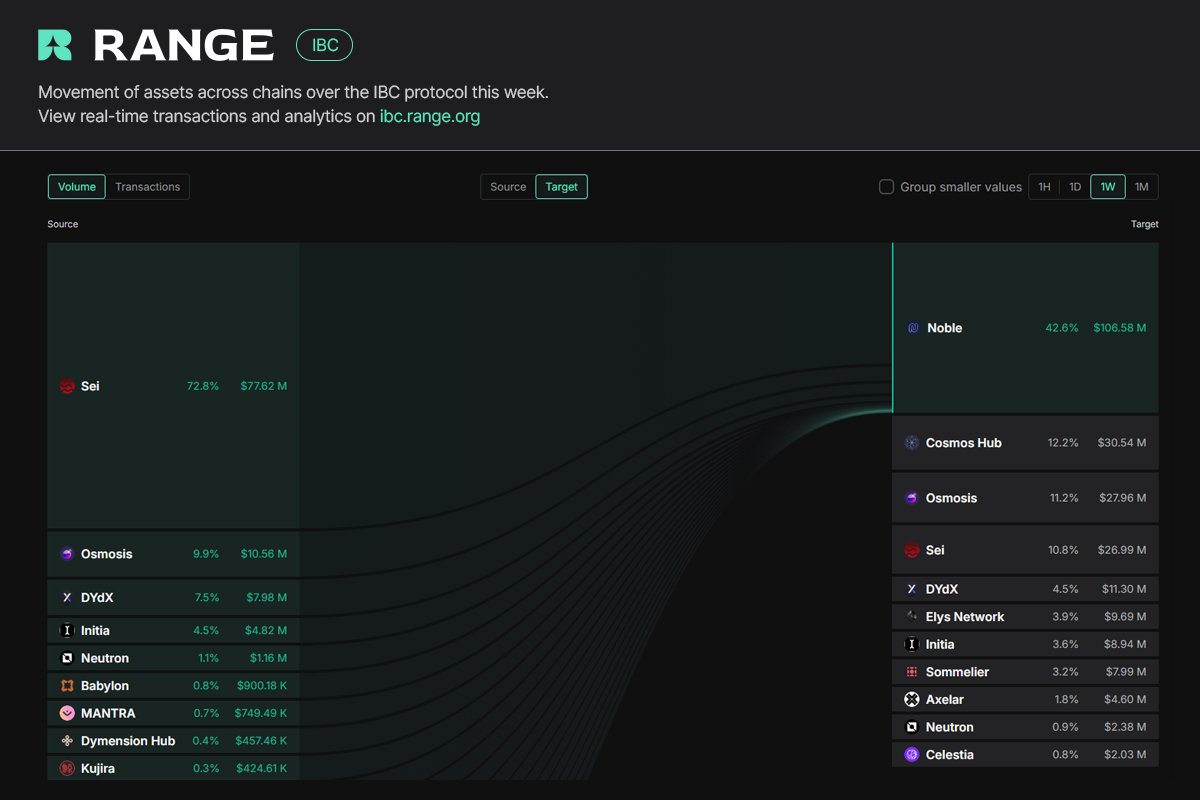Click the Osmosis icon in target list
1200x800 pixels.
coord(912,498)
